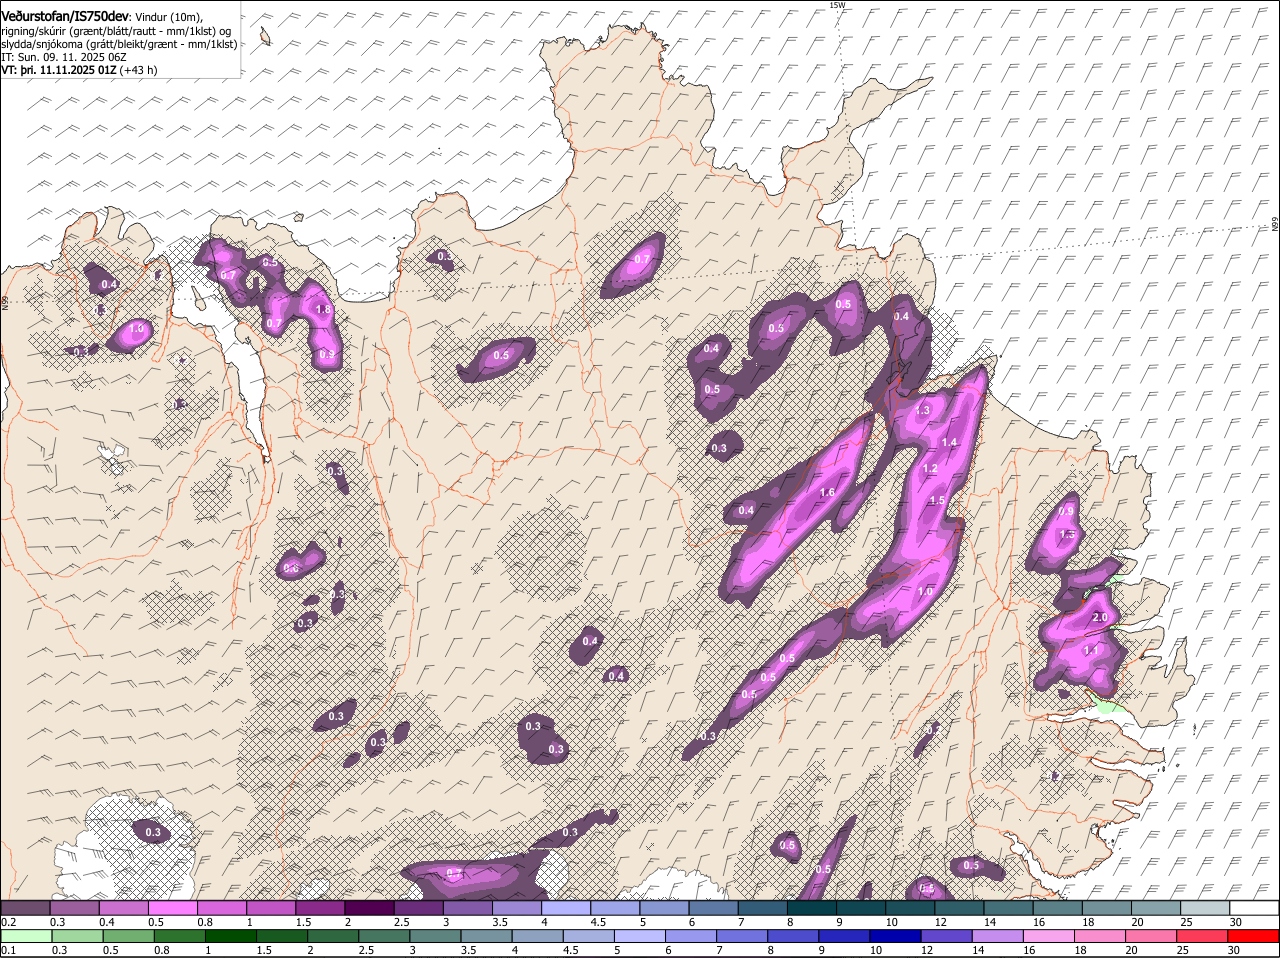The height and width of the screenshot is (958, 1280).
Task: Click the "1.4" snowfall value on the map
Action: [950, 442]
